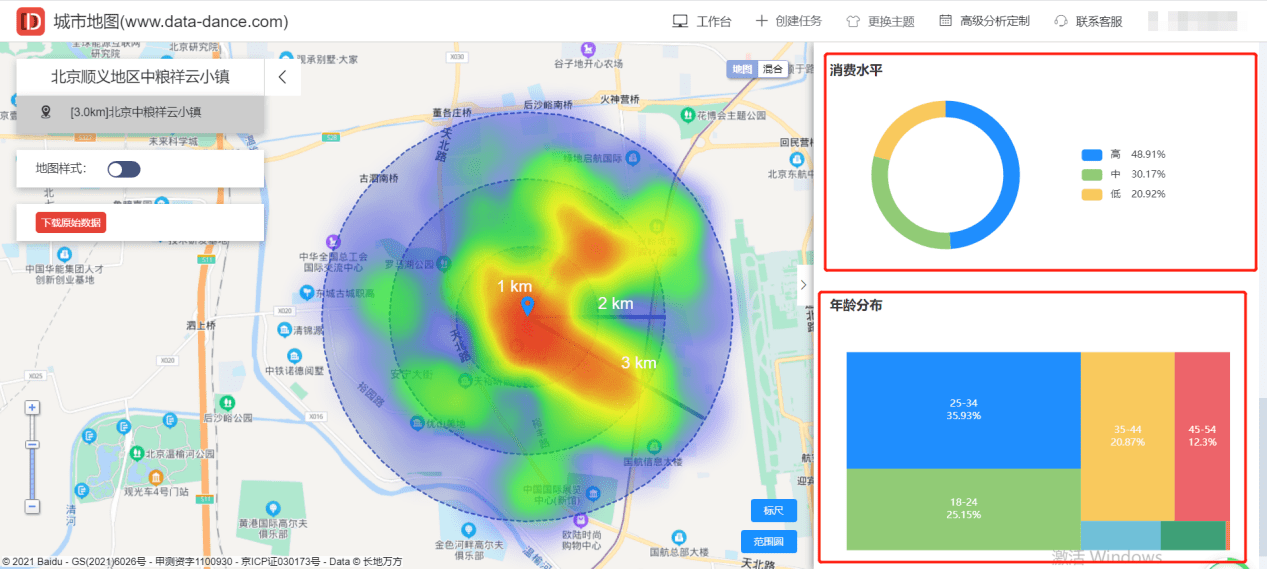Select the 45-54 block in 年龄分布 treemap

tap(1202, 435)
